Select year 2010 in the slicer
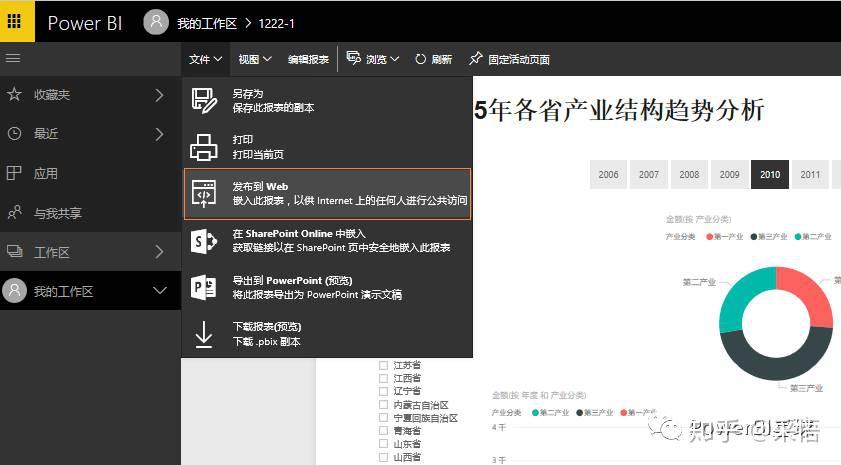 point(770,174)
